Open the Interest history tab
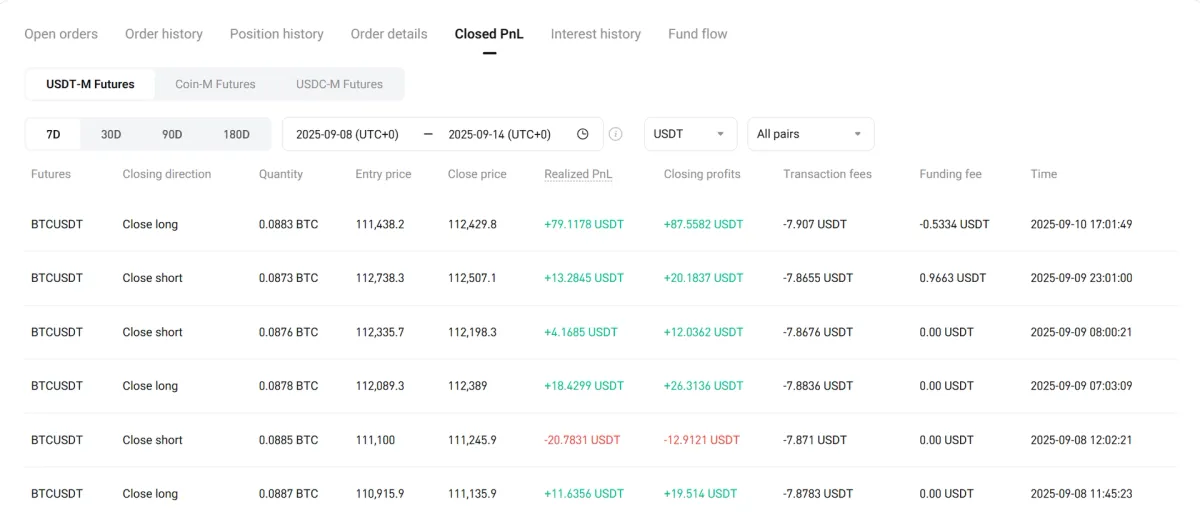The image size is (1200, 517). pyautogui.click(x=596, y=34)
